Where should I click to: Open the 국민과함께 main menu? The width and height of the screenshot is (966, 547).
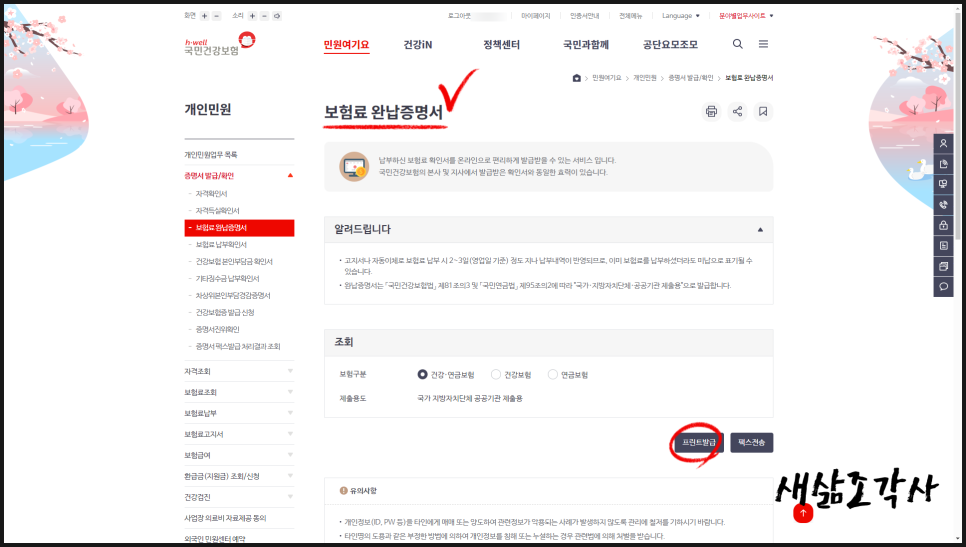point(586,44)
